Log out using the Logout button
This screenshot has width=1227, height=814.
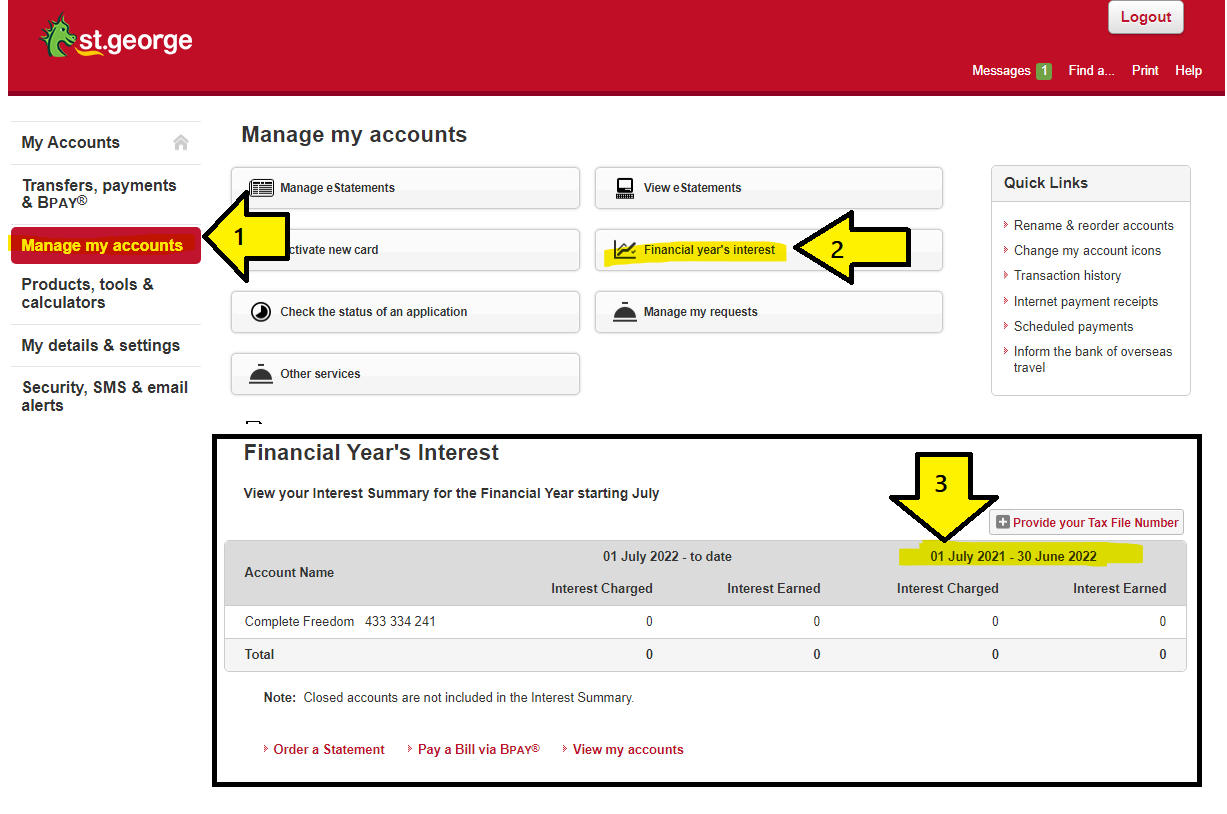click(1146, 17)
